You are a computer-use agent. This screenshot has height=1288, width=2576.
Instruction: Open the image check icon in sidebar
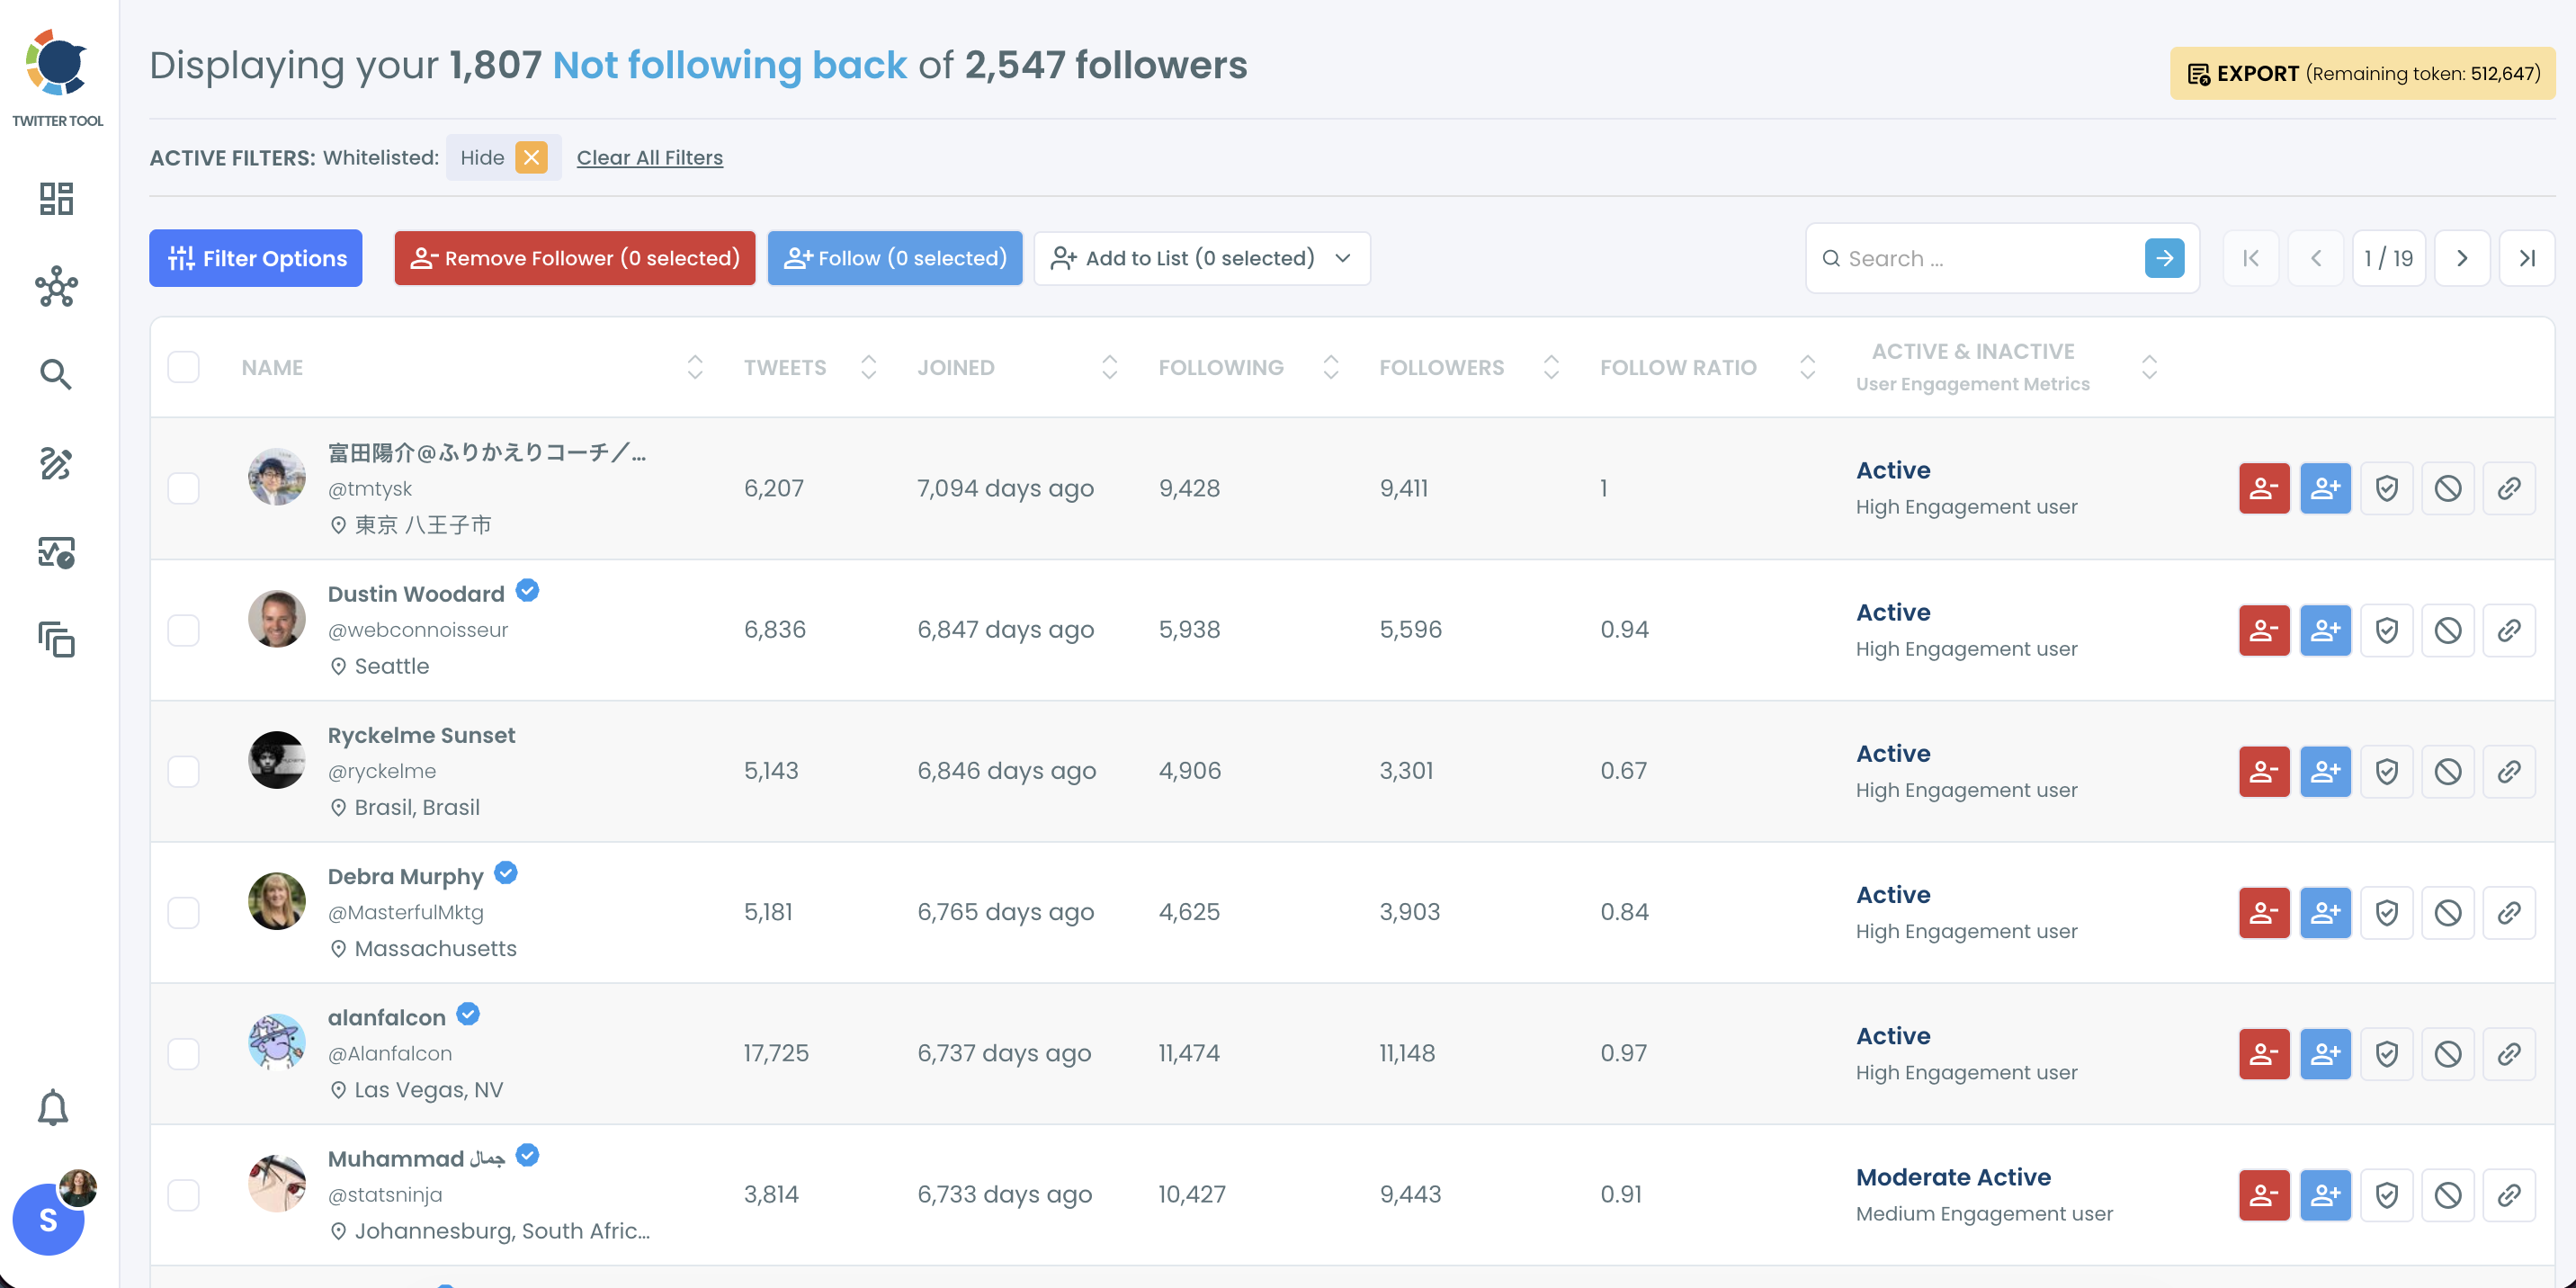pyautogui.click(x=56, y=552)
